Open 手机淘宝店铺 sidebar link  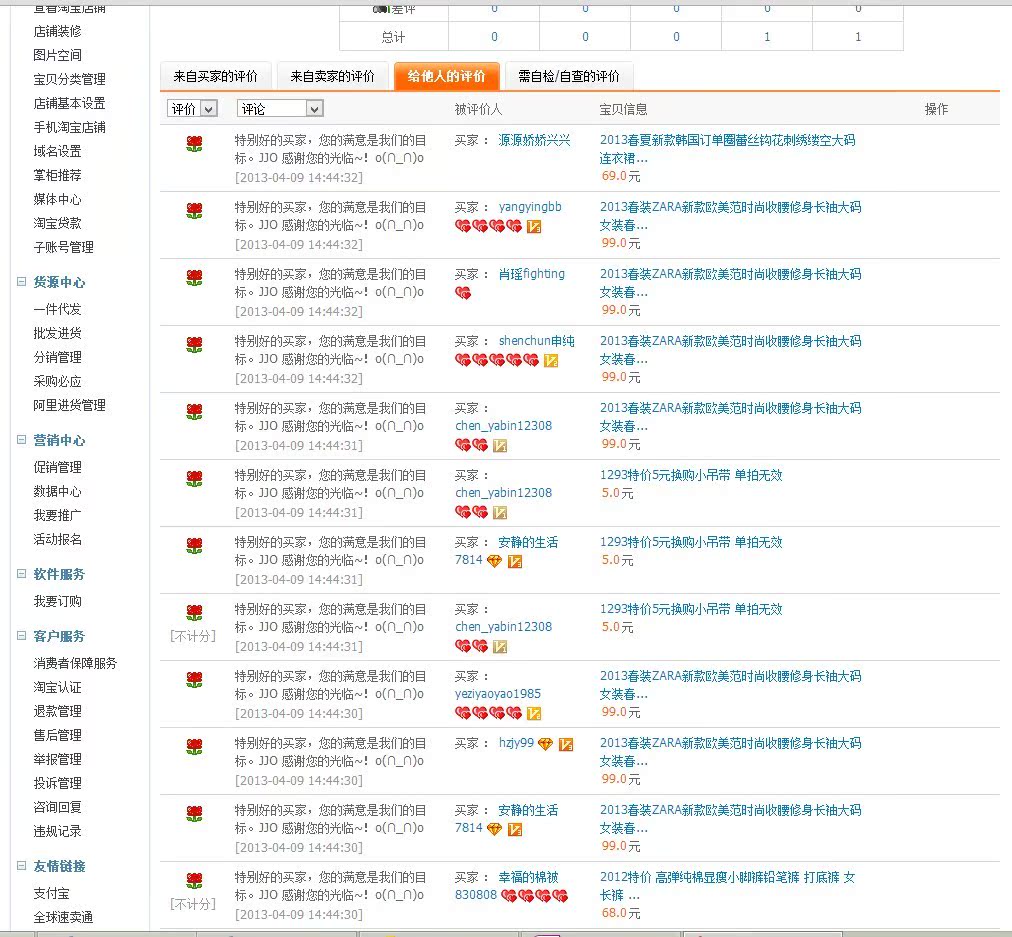pyautogui.click(x=70, y=127)
